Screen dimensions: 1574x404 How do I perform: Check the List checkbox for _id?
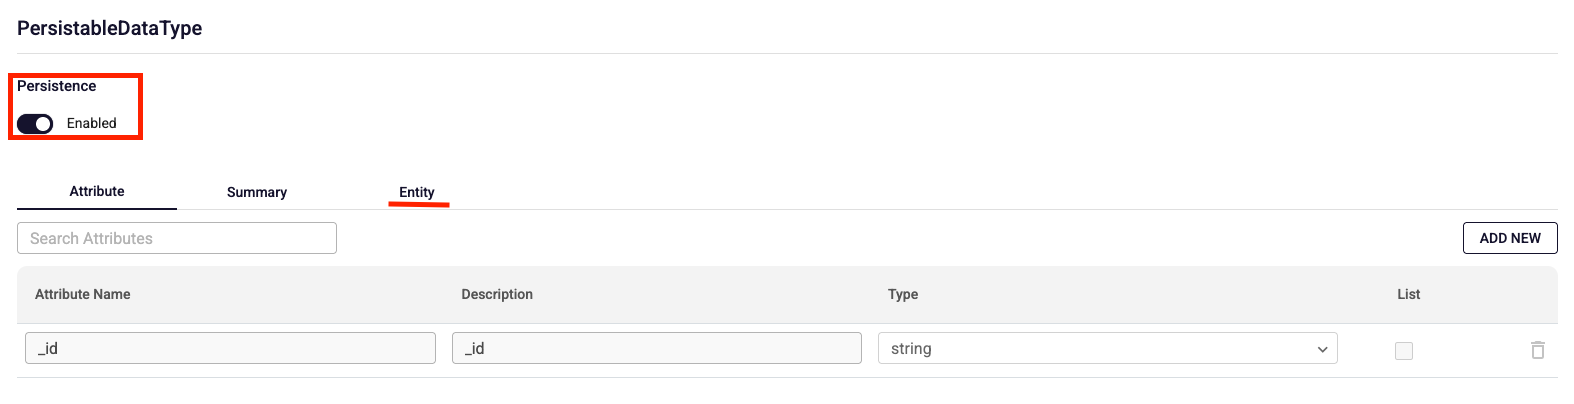tap(1404, 350)
